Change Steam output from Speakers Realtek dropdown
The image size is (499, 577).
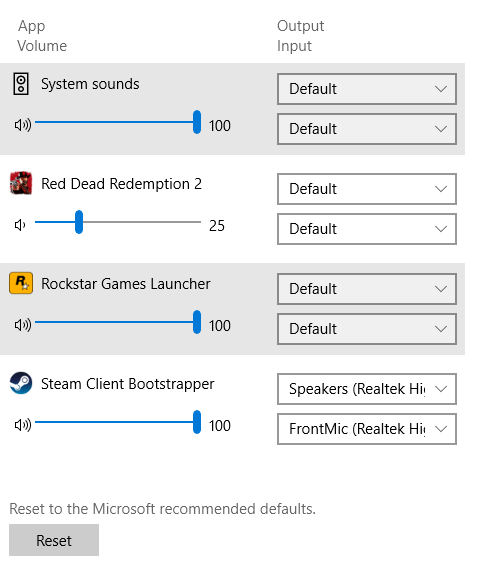pyautogui.click(x=367, y=389)
